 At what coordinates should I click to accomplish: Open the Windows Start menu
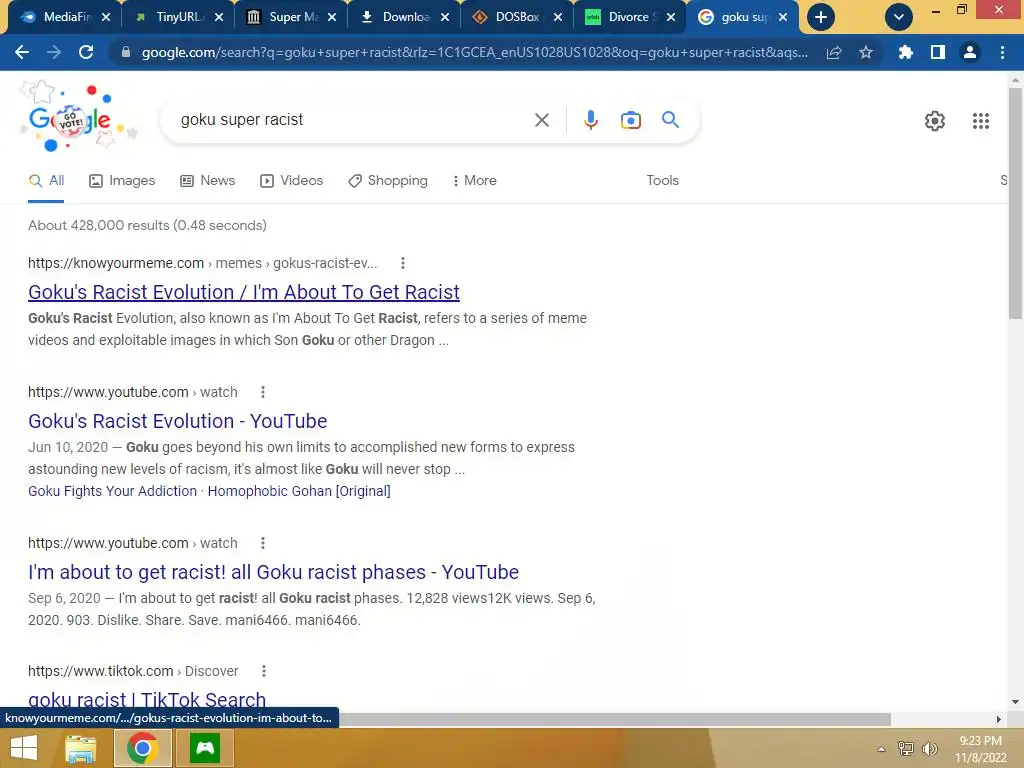[24, 748]
